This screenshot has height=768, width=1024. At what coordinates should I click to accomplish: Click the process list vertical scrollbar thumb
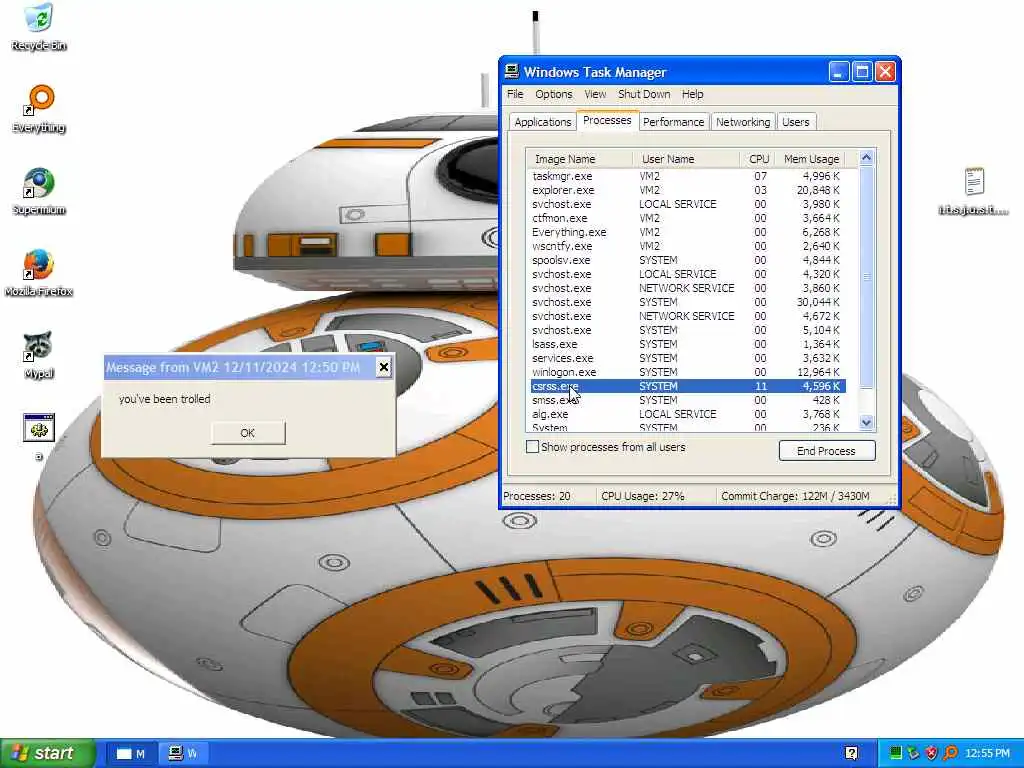pos(867,277)
